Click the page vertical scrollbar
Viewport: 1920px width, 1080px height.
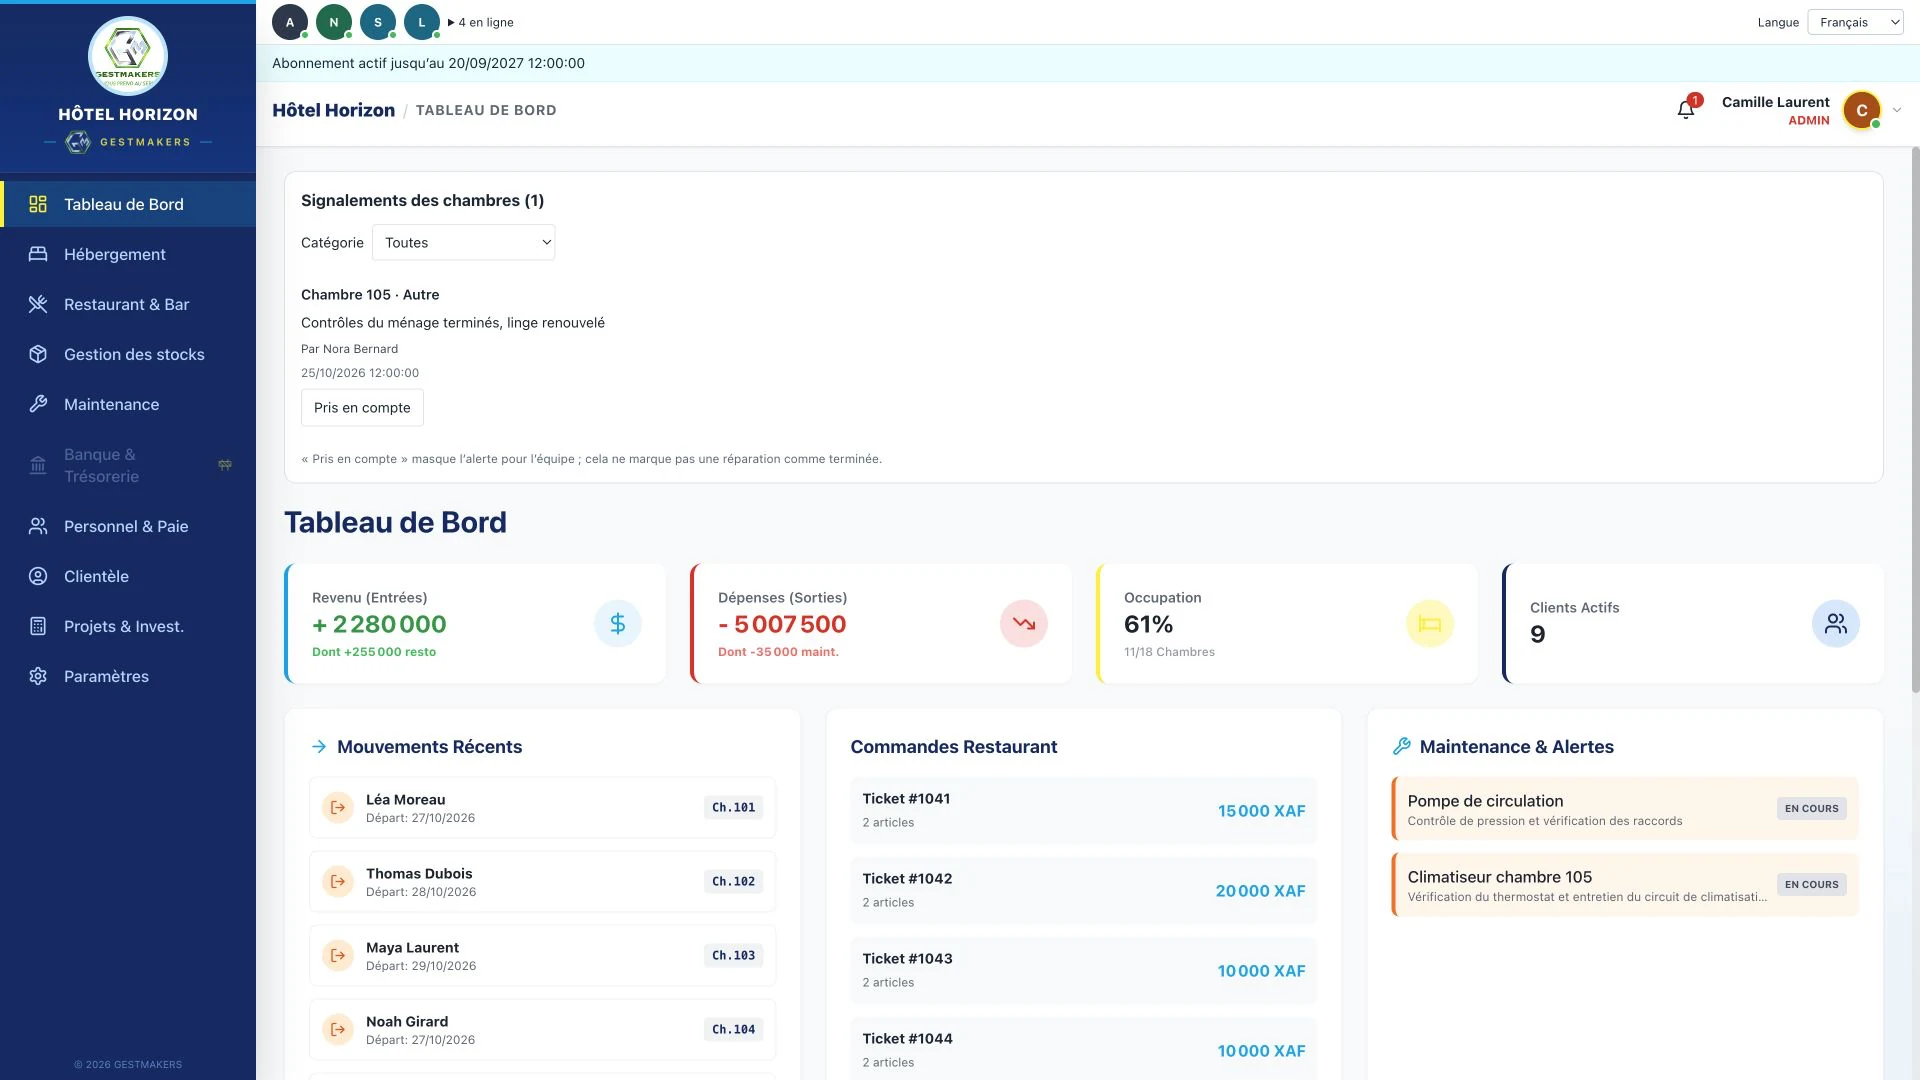point(1915,420)
